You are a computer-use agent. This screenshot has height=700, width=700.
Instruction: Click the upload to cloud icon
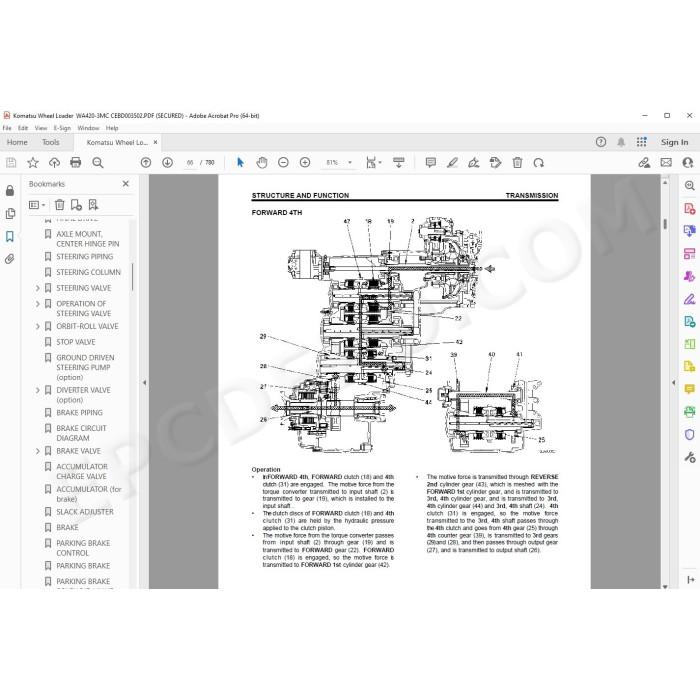[x=54, y=163]
